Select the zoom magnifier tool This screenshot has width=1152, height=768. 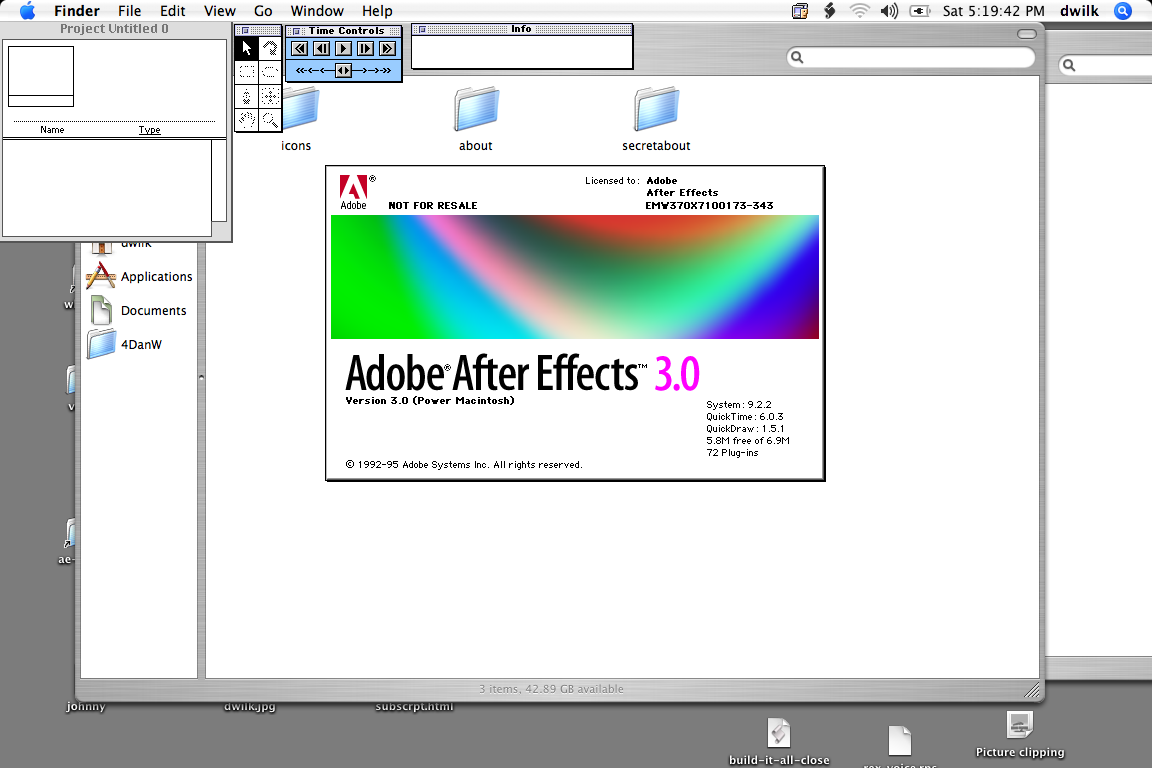coord(270,120)
